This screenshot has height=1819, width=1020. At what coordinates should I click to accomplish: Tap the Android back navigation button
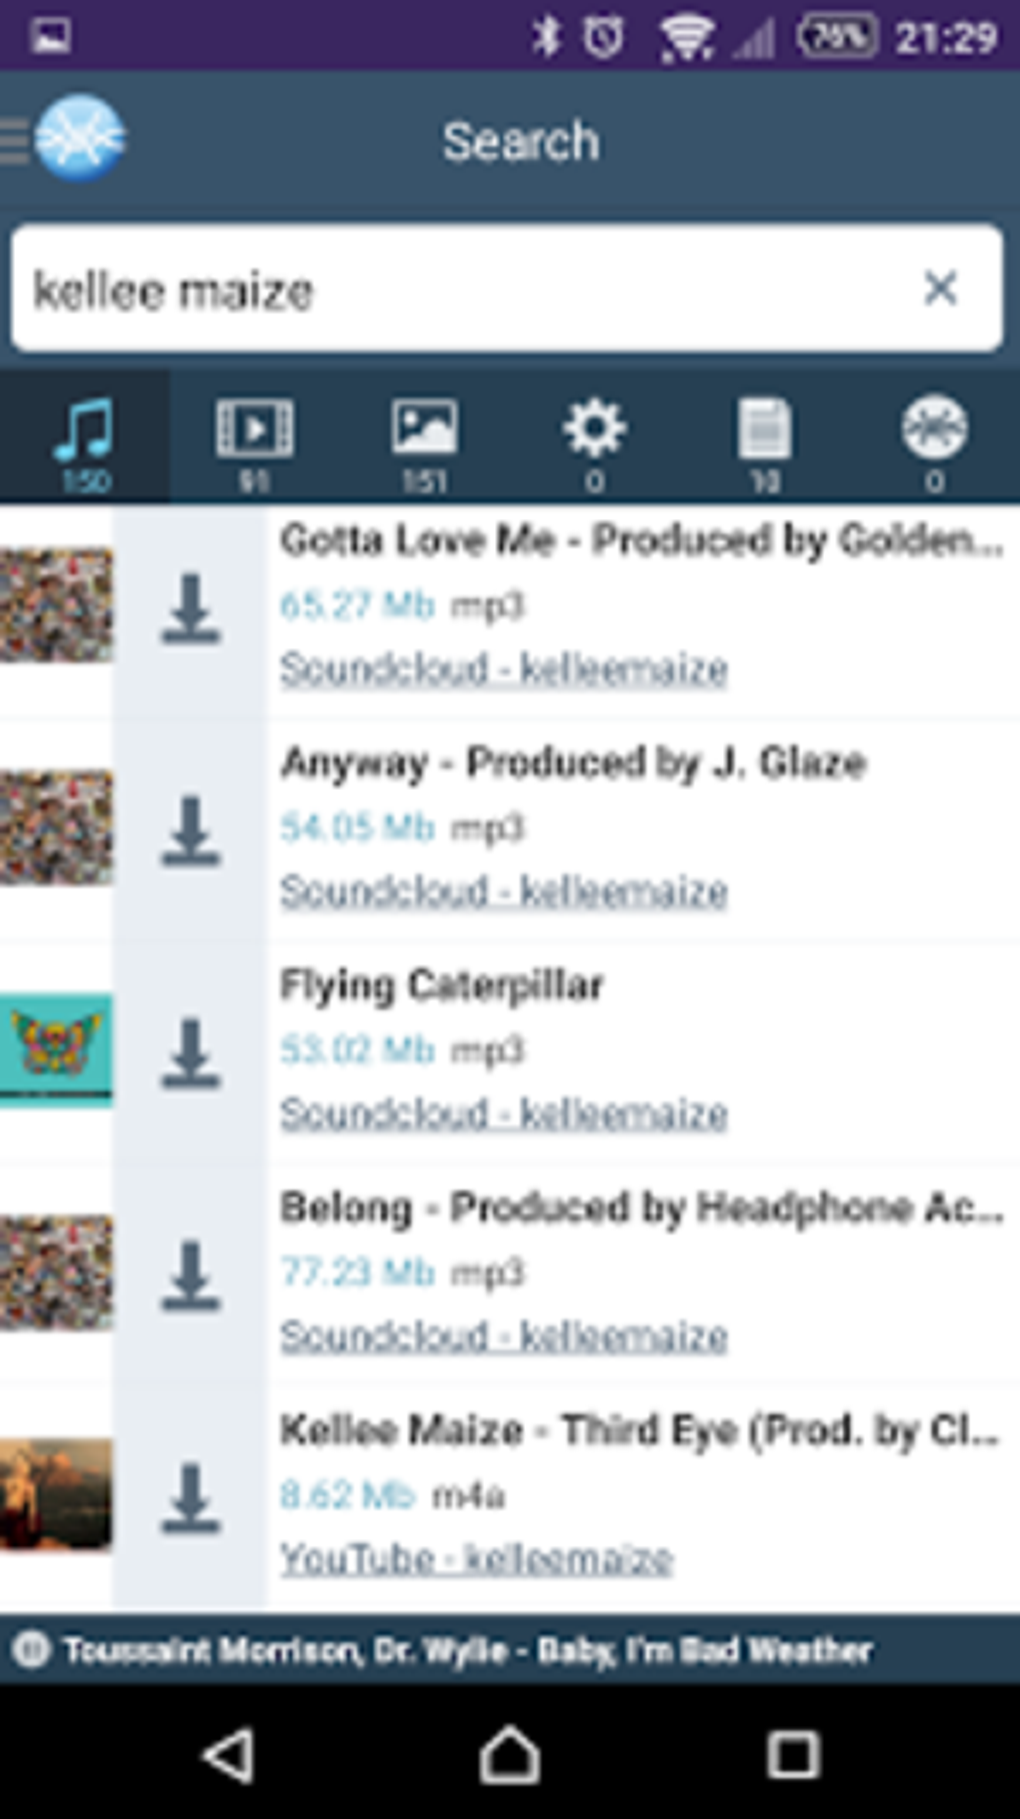229,1754
